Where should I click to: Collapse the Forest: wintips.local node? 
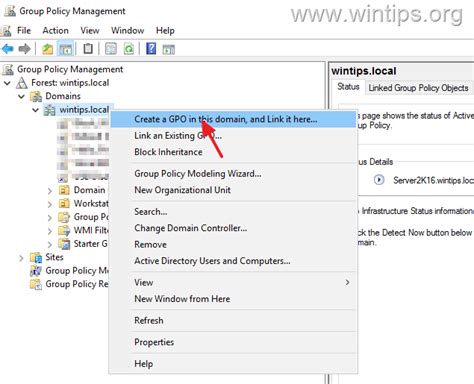point(7,83)
